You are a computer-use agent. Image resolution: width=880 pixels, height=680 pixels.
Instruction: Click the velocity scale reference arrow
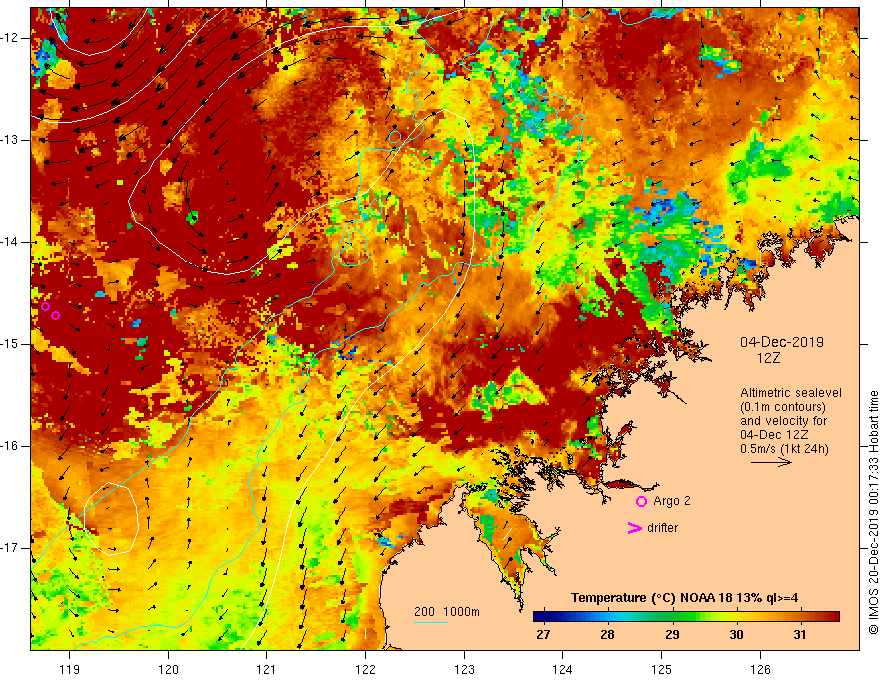tap(771, 462)
